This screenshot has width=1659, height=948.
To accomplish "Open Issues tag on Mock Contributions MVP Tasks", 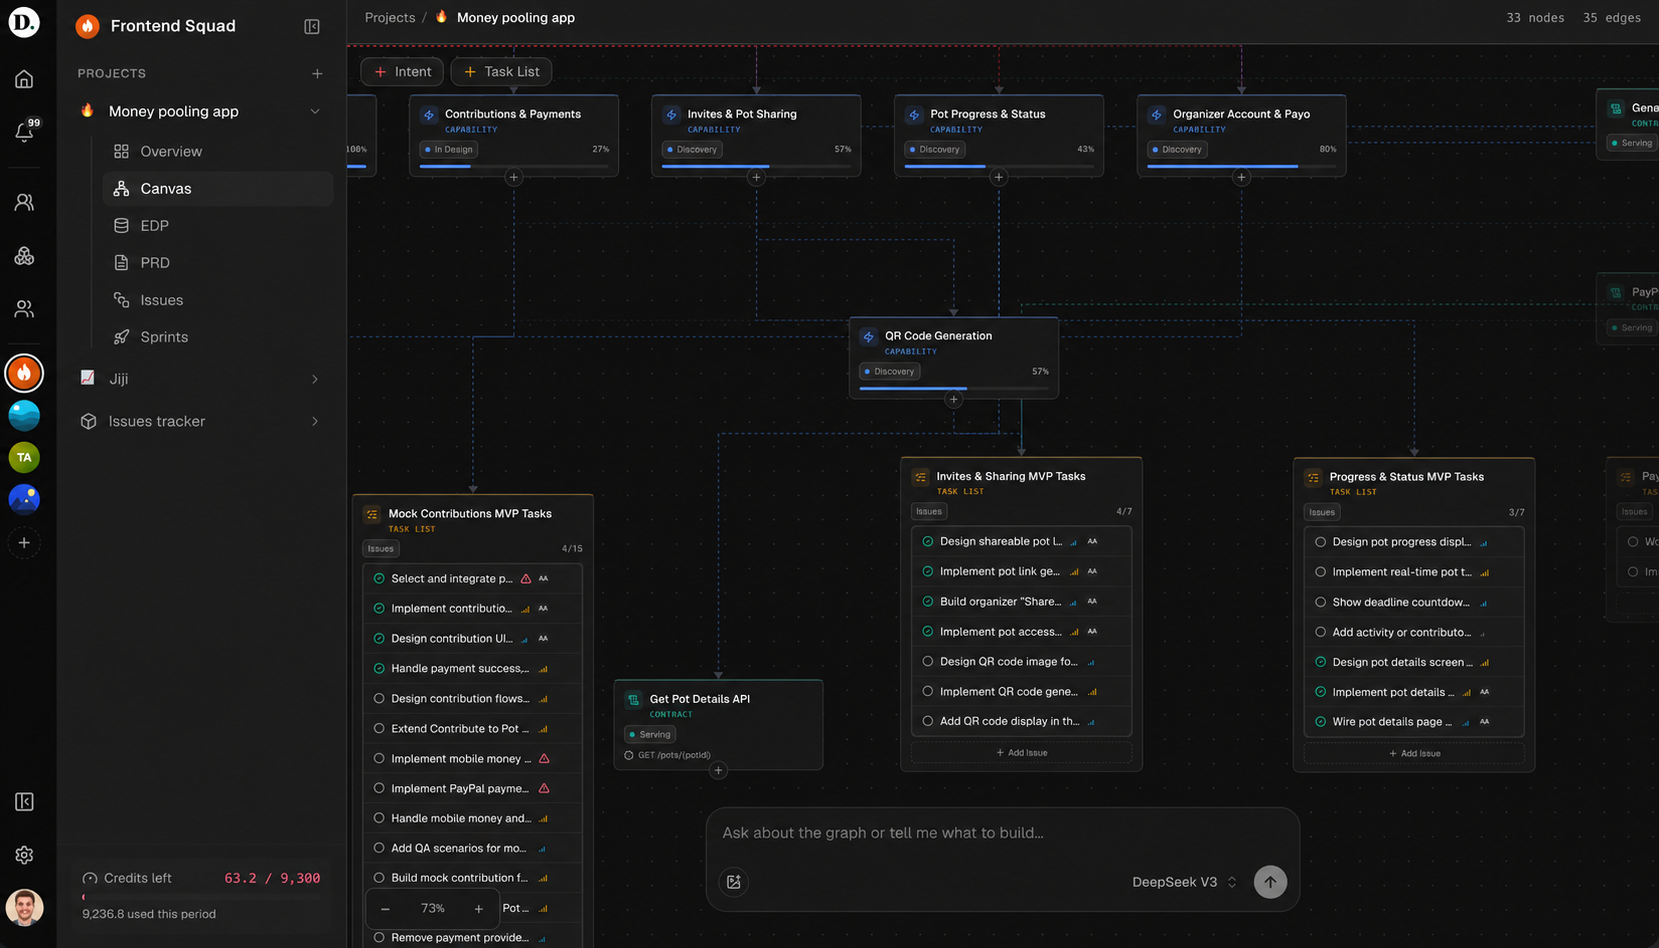I will click(381, 548).
